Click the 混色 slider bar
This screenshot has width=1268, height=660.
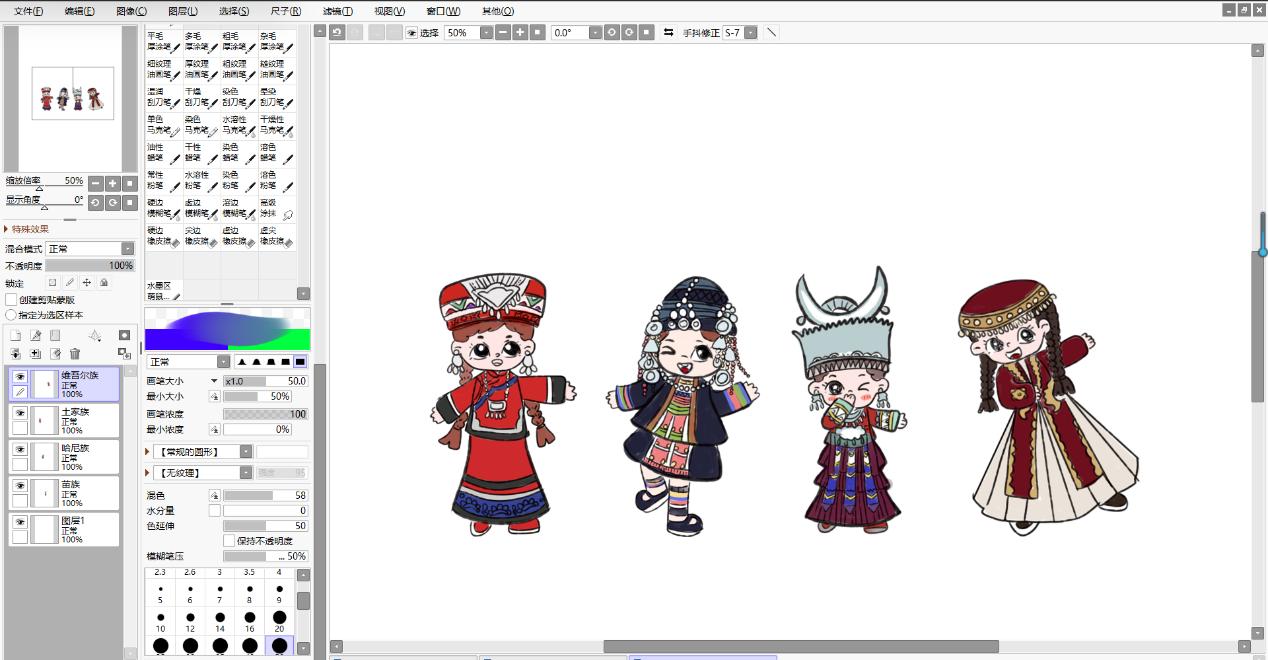tap(264, 495)
